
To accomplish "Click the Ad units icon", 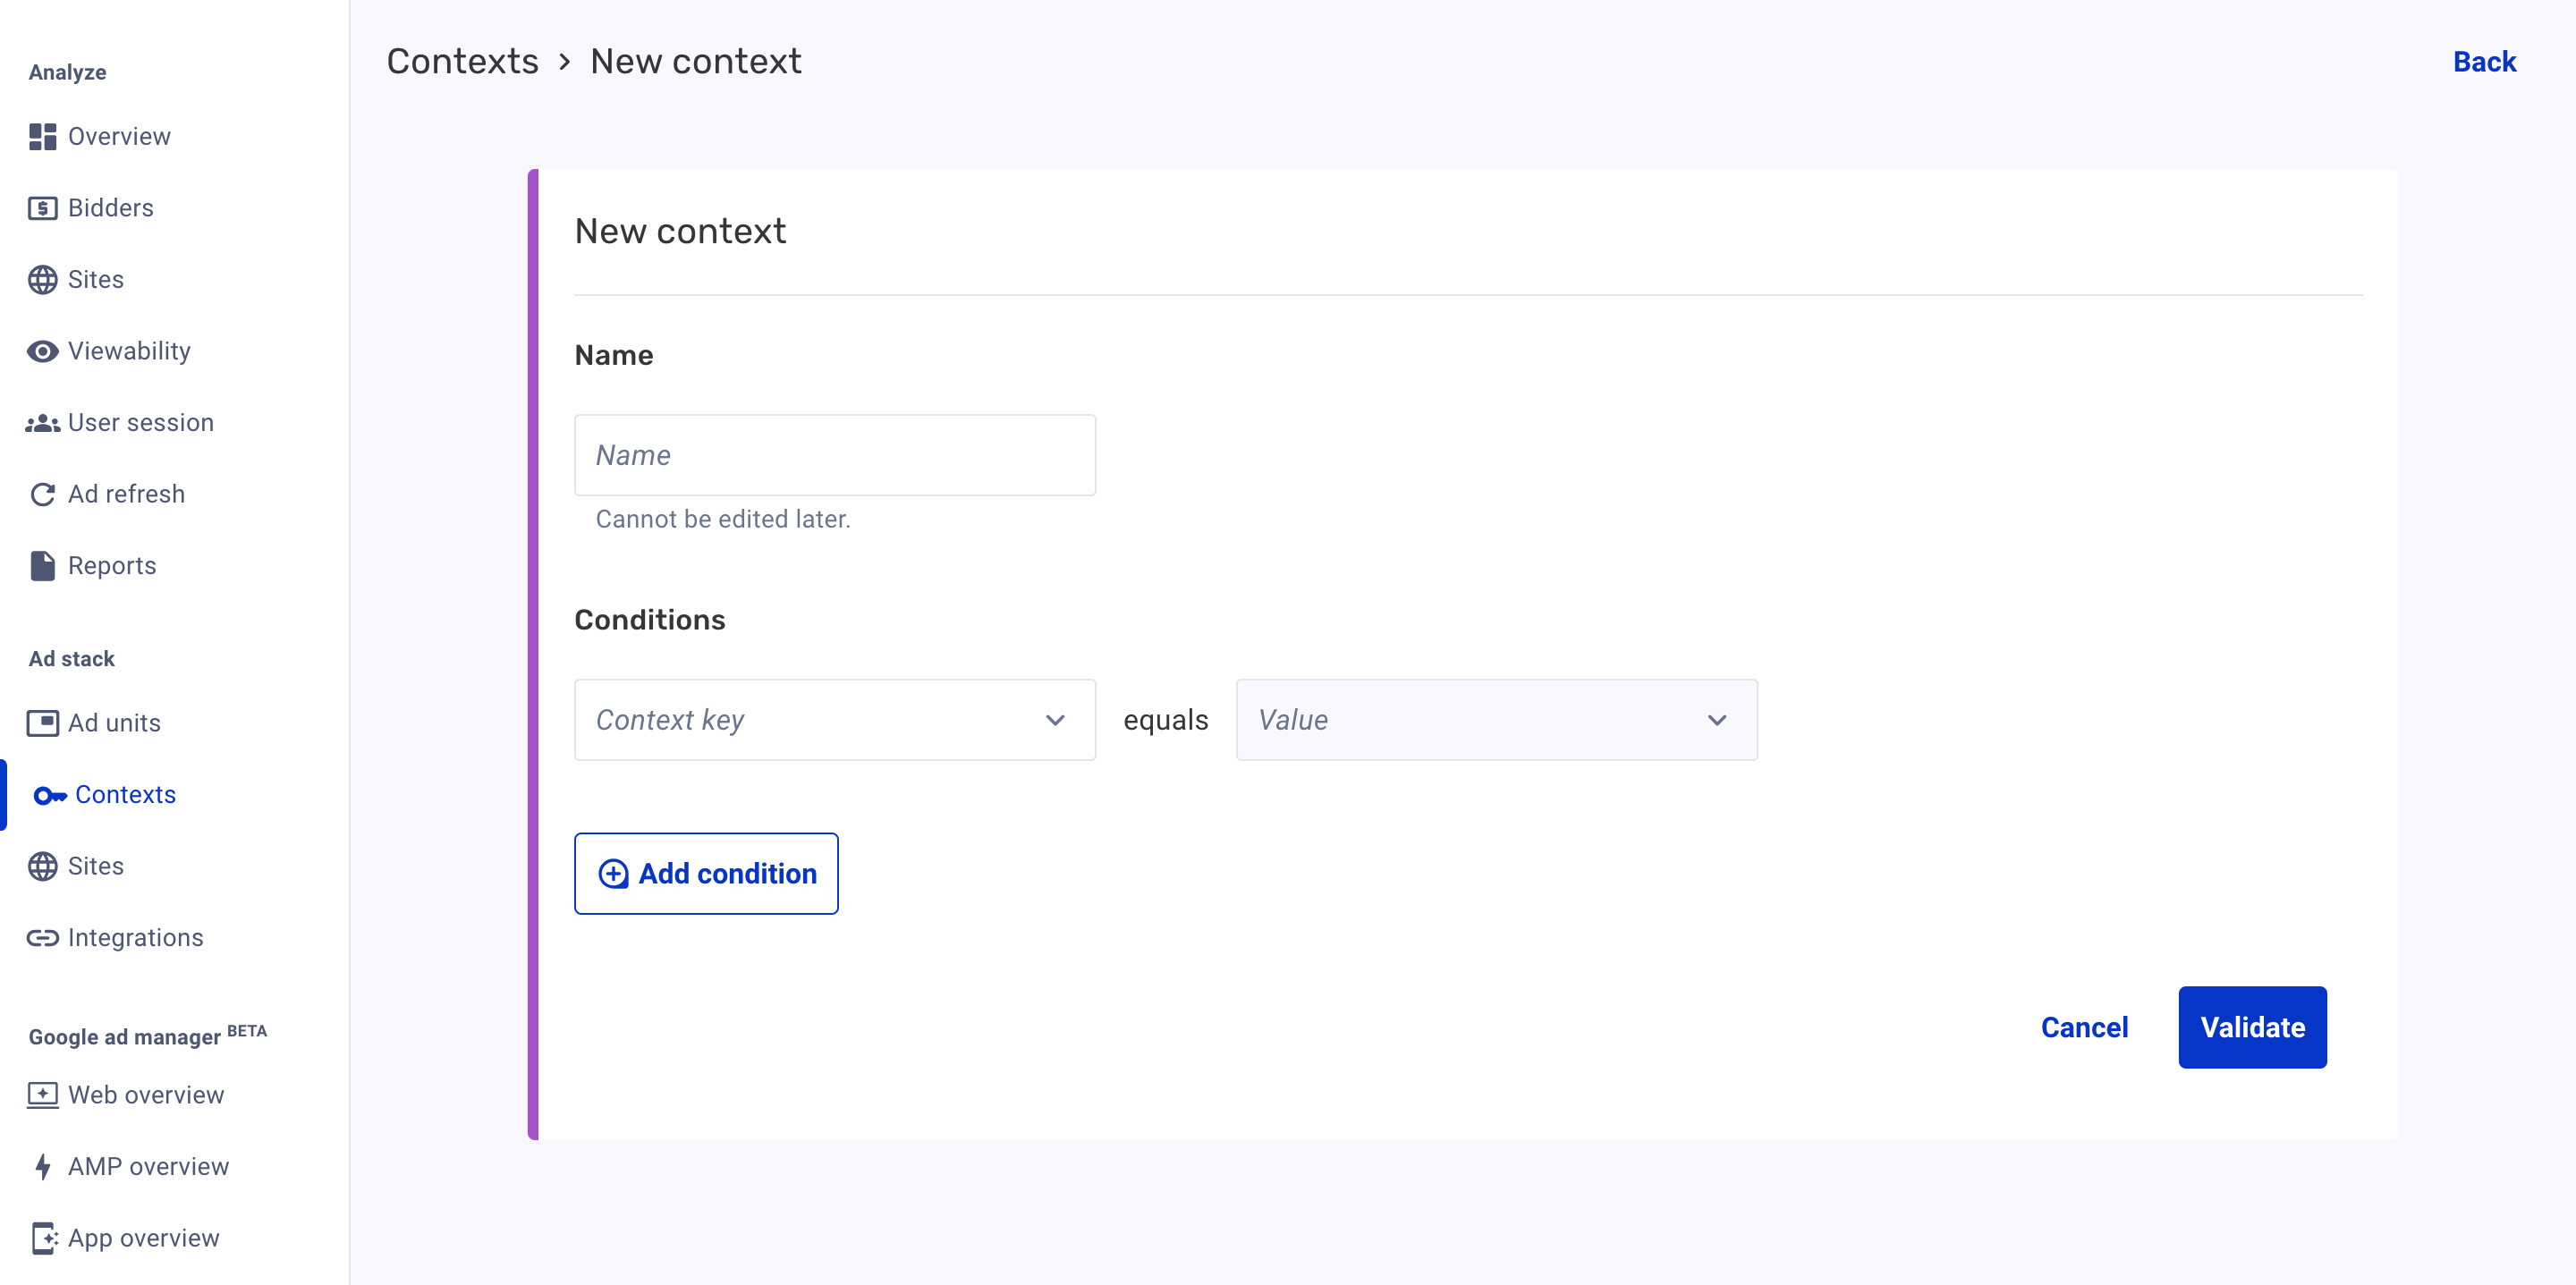I will [x=42, y=723].
